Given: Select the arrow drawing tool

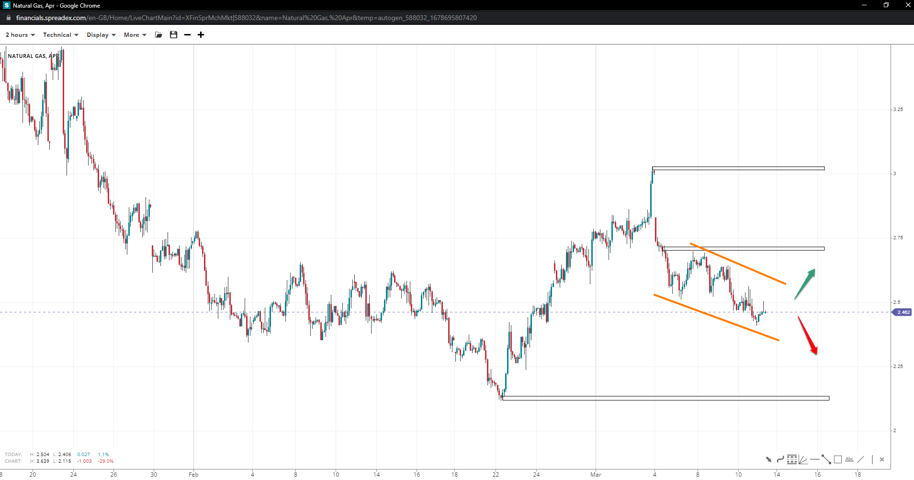Looking at the screenshot, I should tap(768, 460).
